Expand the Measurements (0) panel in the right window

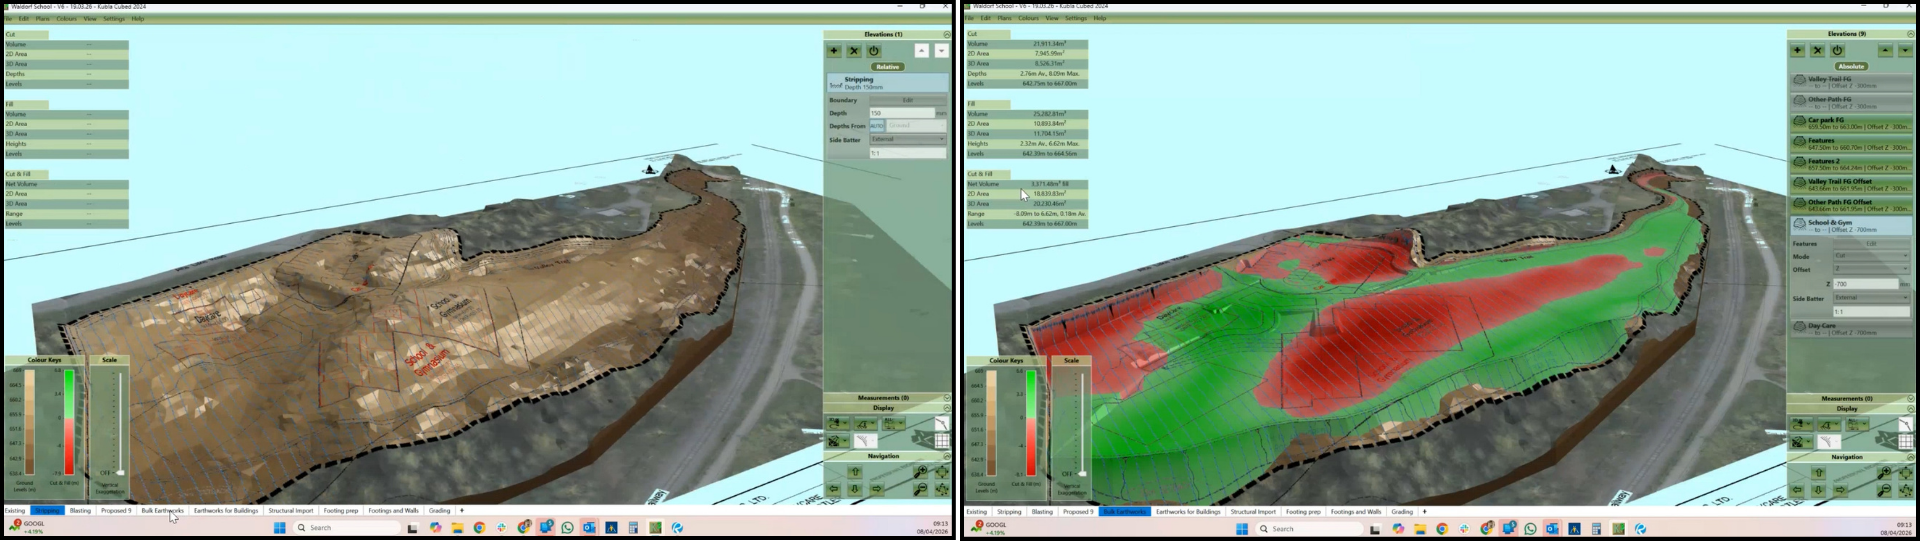tap(1909, 398)
